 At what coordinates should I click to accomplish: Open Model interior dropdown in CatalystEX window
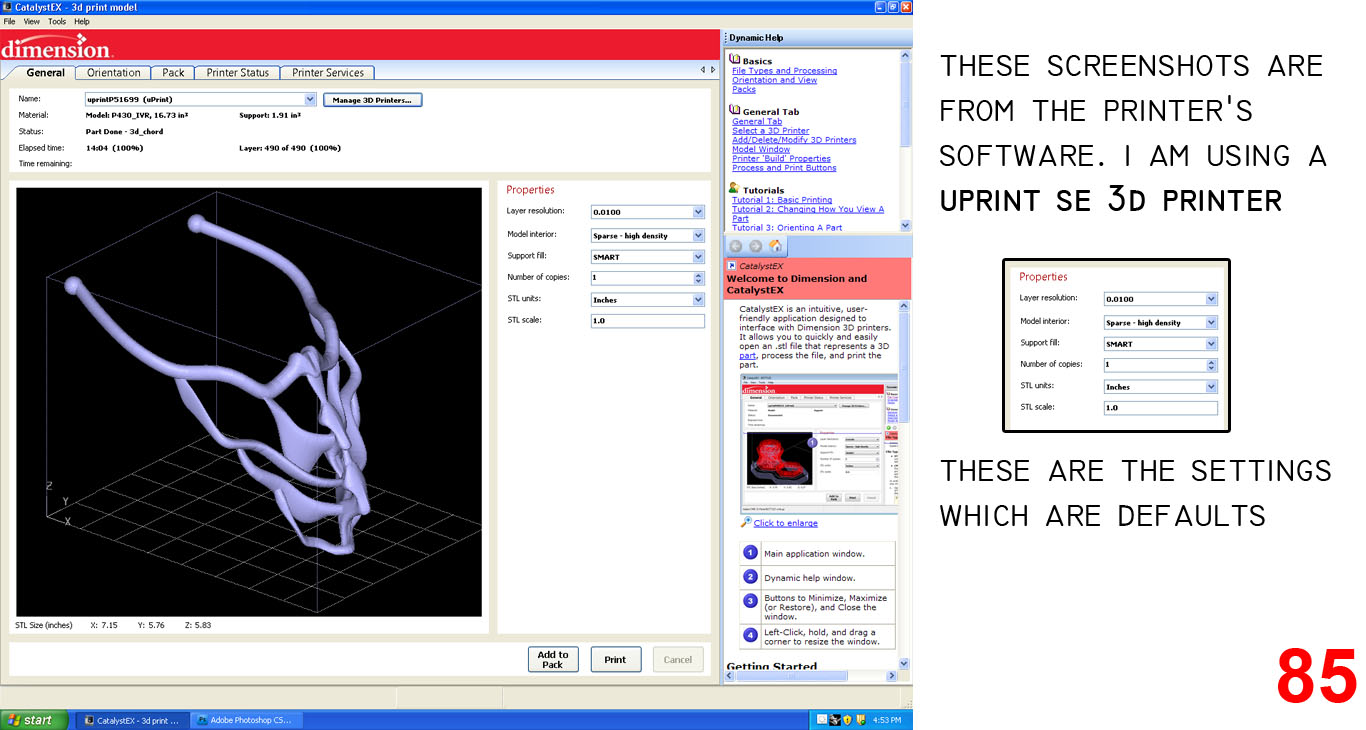click(698, 235)
